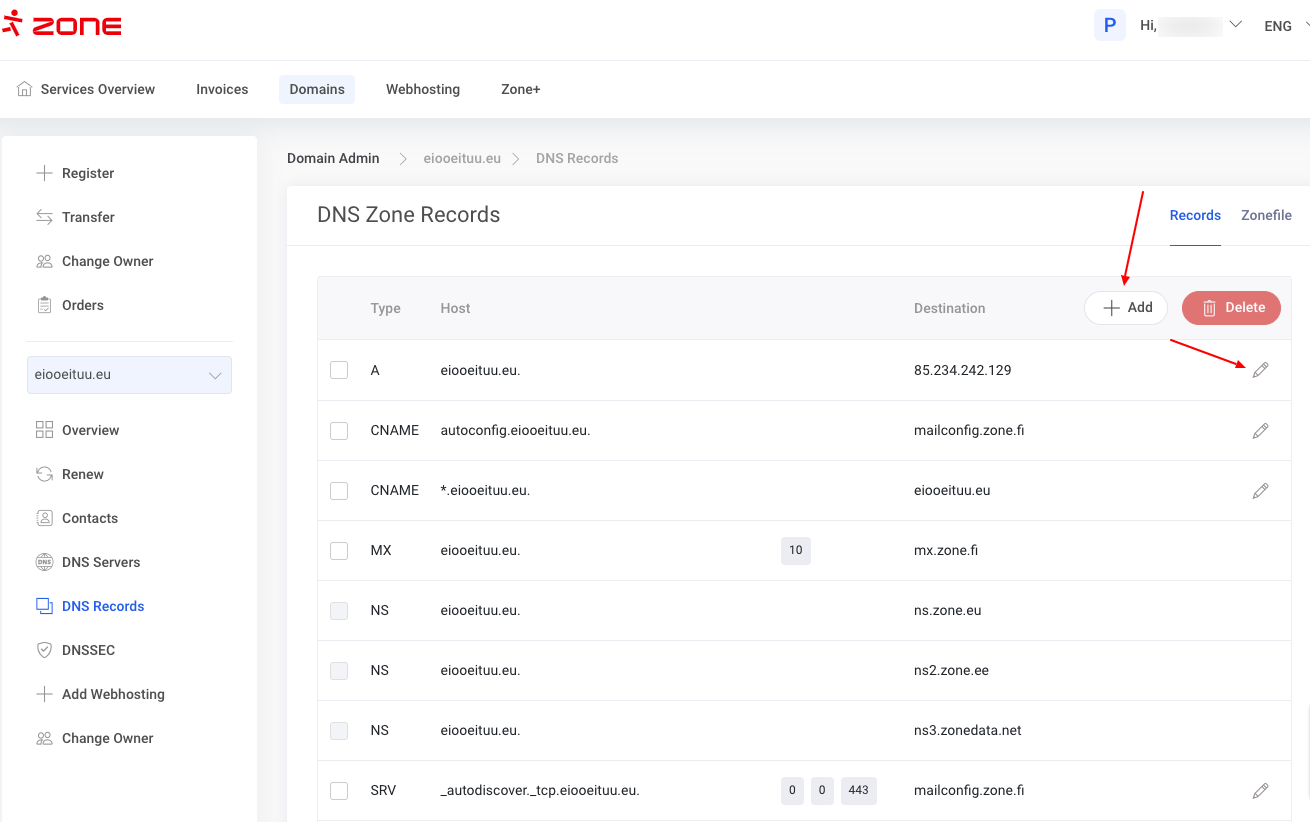Edit the wildcard CNAME record pencil icon
Image resolution: width=1310 pixels, height=822 pixels.
(x=1260, y=491)
